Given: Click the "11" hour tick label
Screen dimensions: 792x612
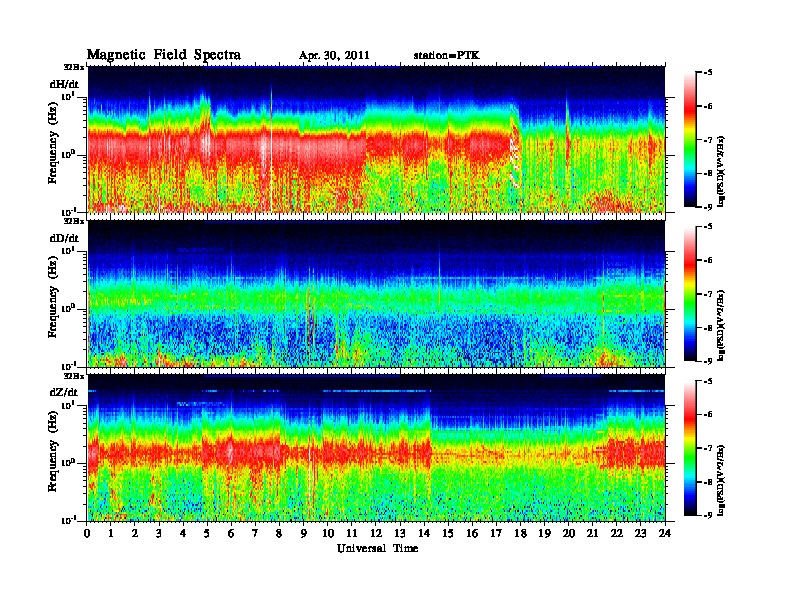Looking at the screenshot, I should (352, 534).
